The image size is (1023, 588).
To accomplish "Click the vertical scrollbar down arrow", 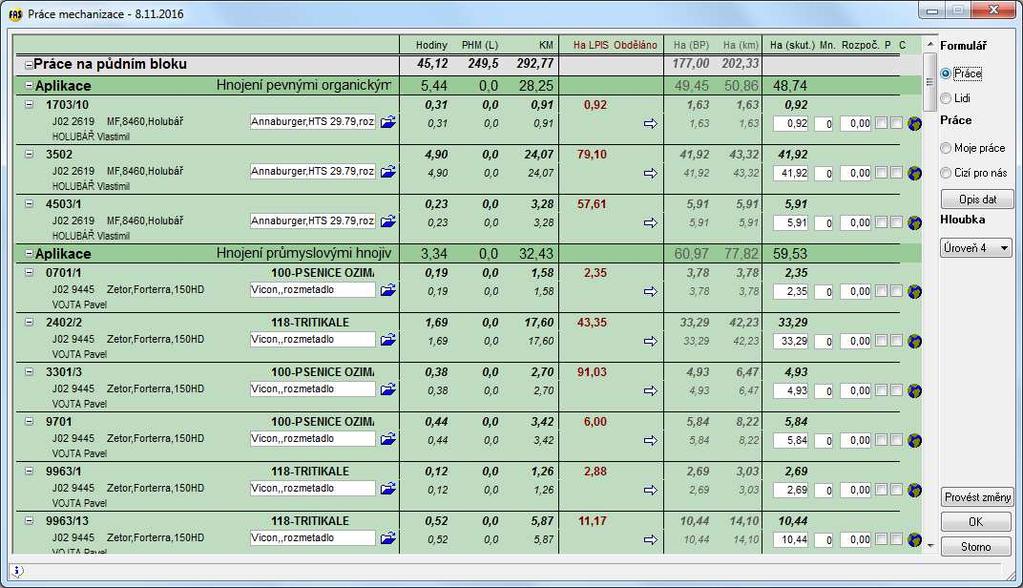I will point(930,546).
